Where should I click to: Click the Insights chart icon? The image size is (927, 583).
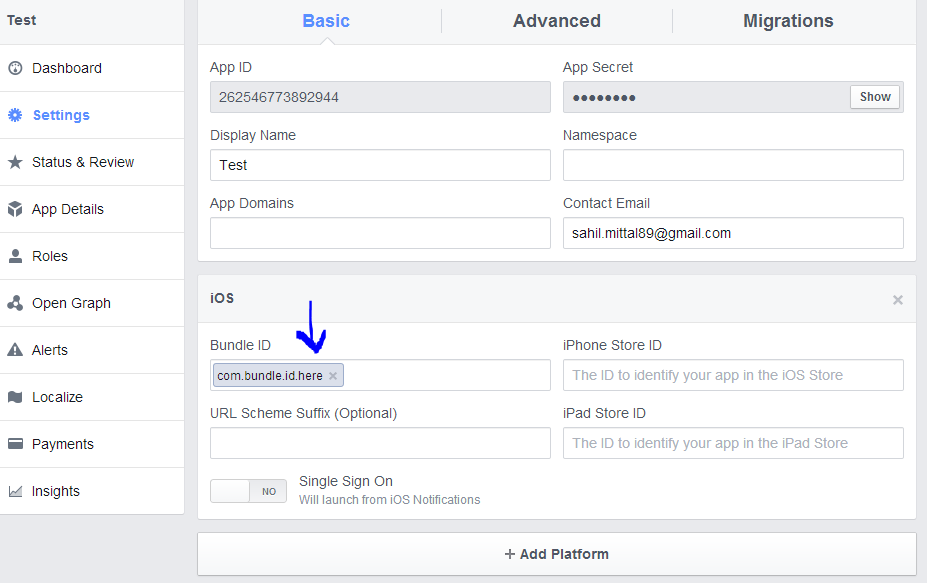[15, 491]
